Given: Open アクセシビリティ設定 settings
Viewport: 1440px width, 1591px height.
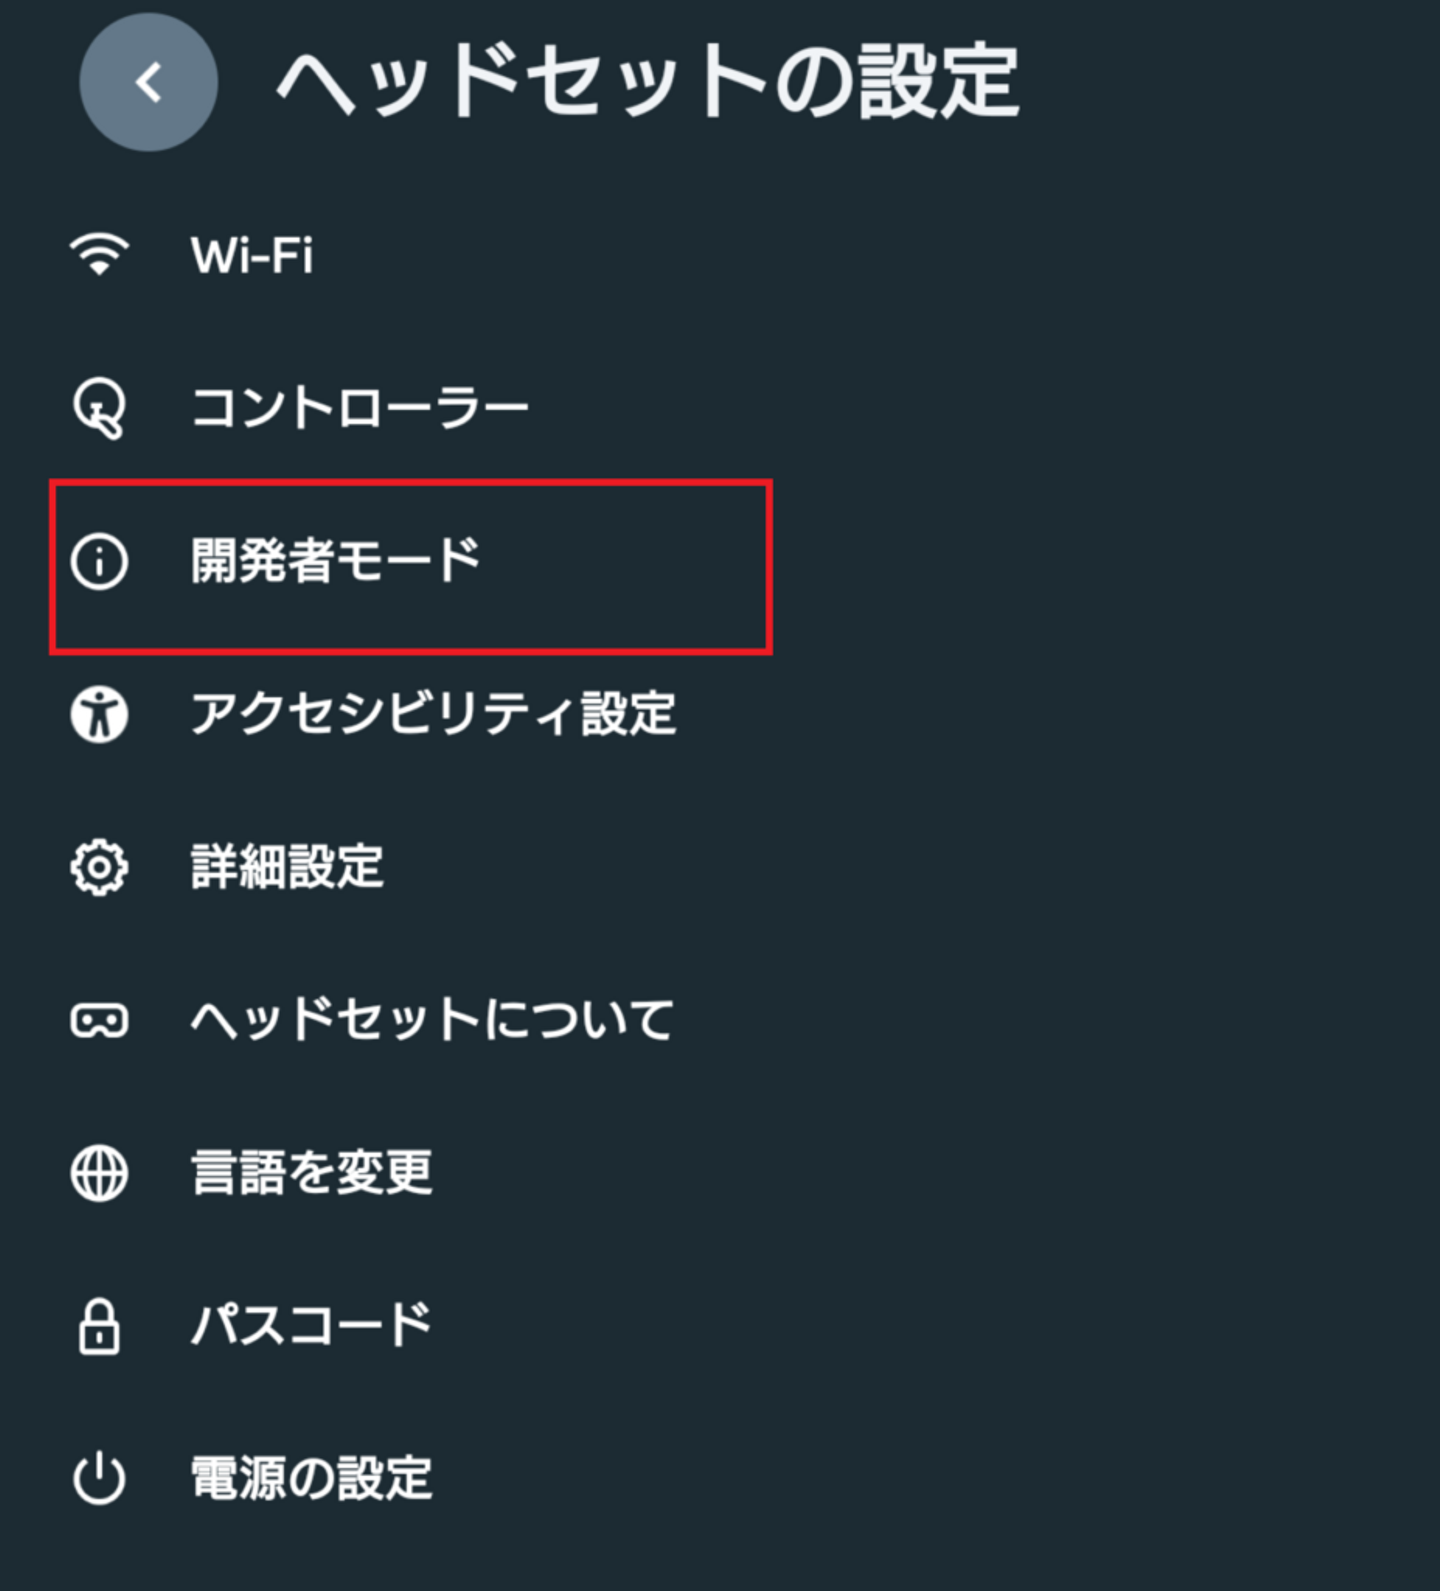Looking at the screenshot, I should pos(433,714).
